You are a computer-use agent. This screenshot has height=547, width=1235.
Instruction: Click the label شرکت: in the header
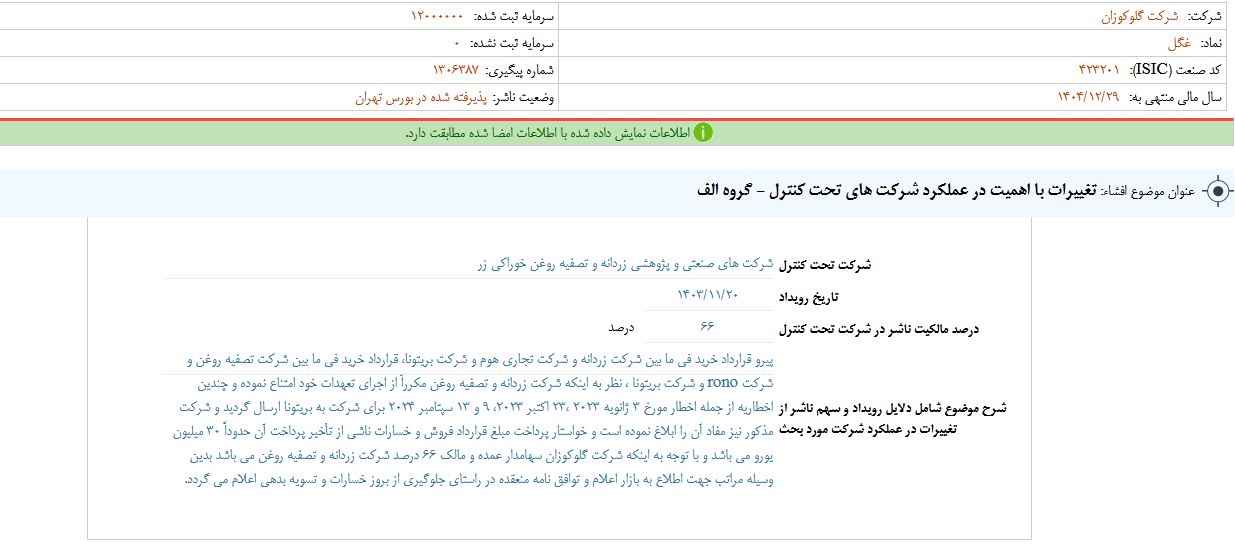click(1205, 17)
